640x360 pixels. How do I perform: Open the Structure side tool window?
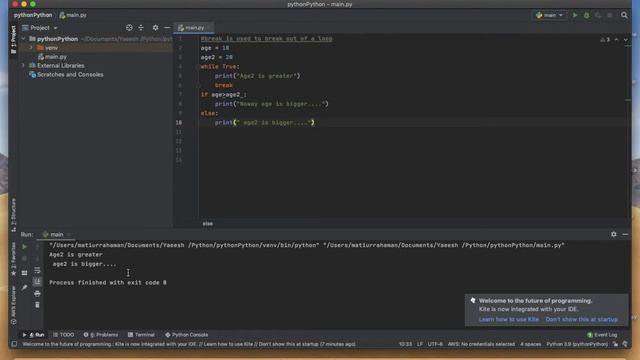click(x=13, y=215)
